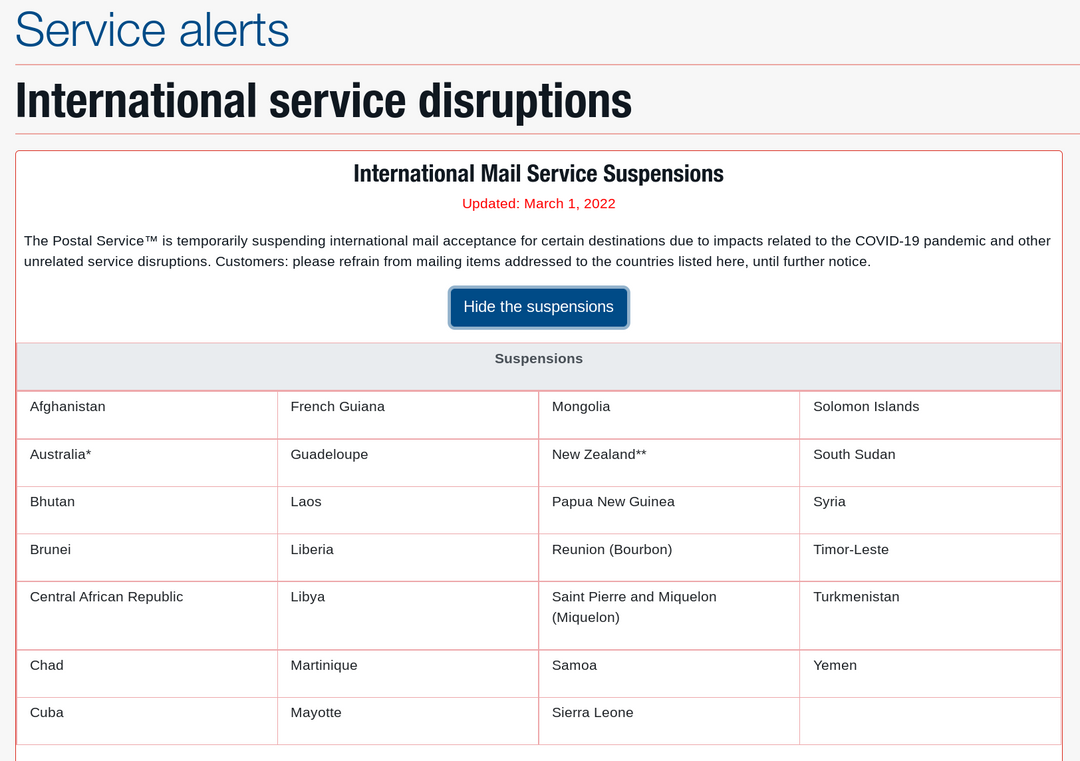Click the Saint Pierre and Miquelon entry

635,606
